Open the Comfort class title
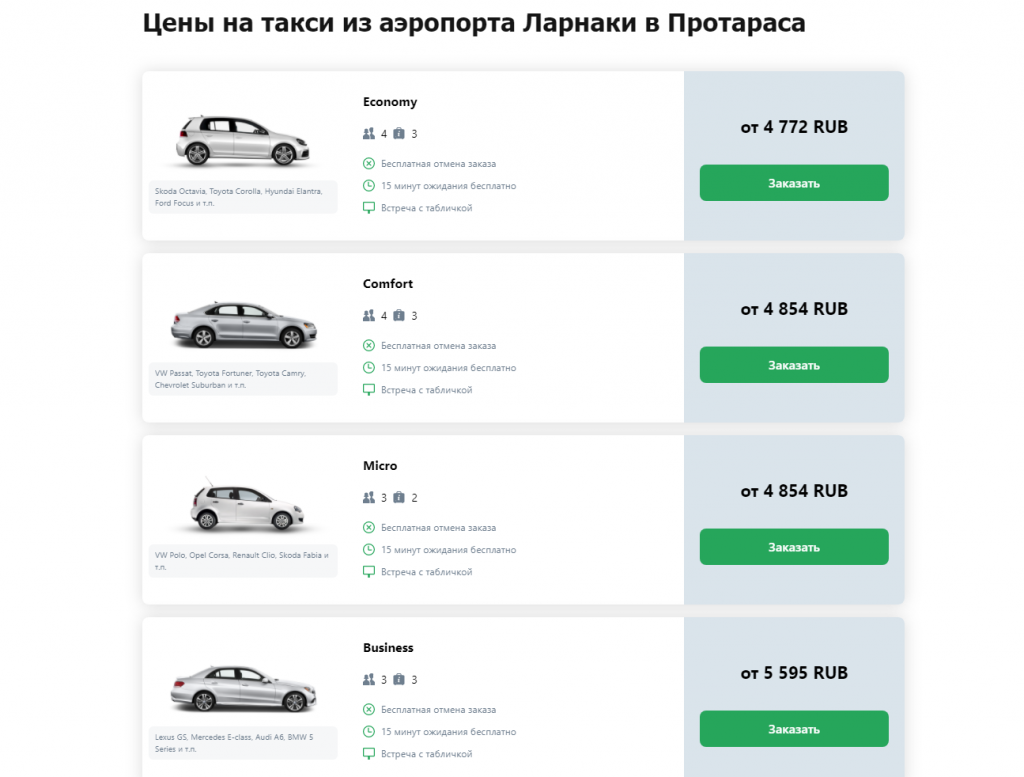Image resolution: width=1024 pixels, height=777 pixels. point(388,283)
